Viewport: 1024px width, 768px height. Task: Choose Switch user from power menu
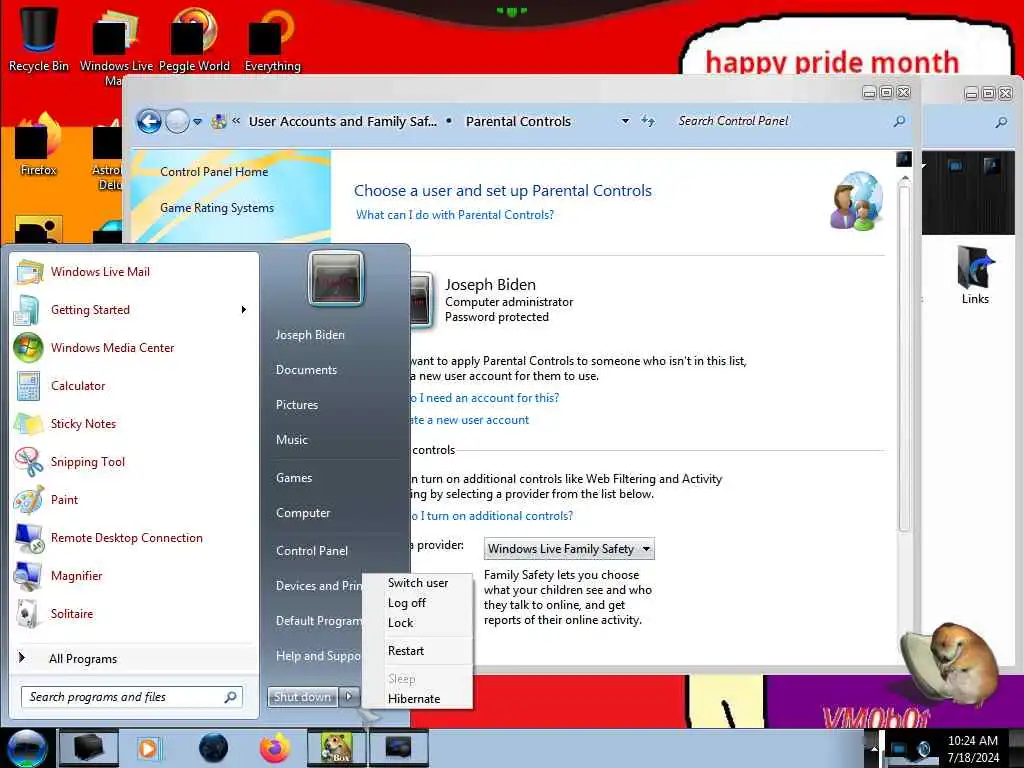coord(418,583)
